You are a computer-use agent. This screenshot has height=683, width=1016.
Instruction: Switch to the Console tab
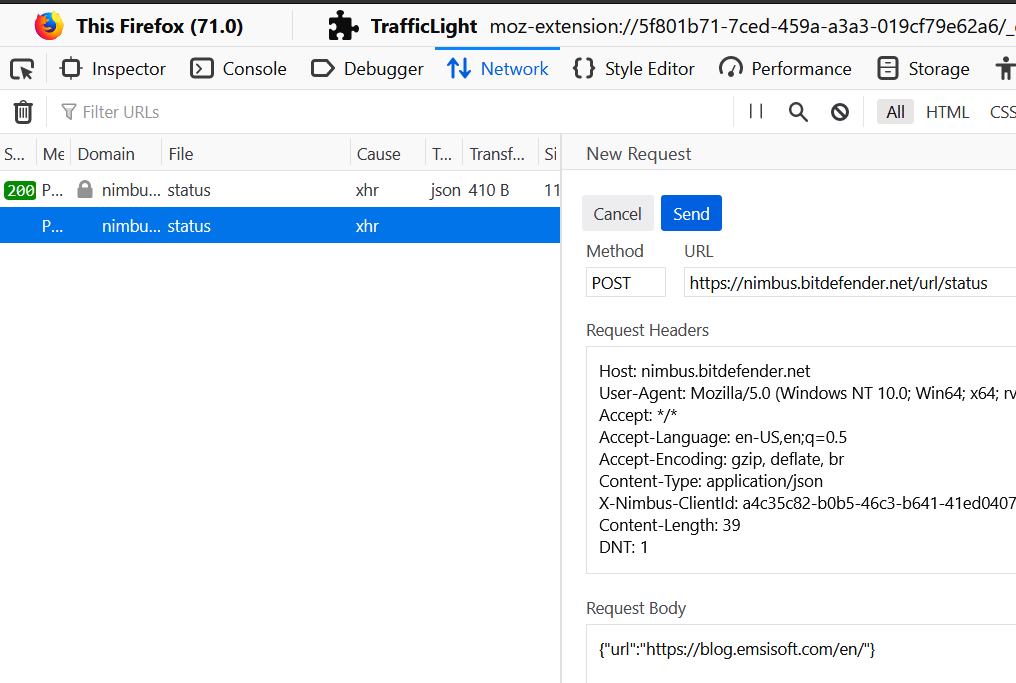[239, 69]
